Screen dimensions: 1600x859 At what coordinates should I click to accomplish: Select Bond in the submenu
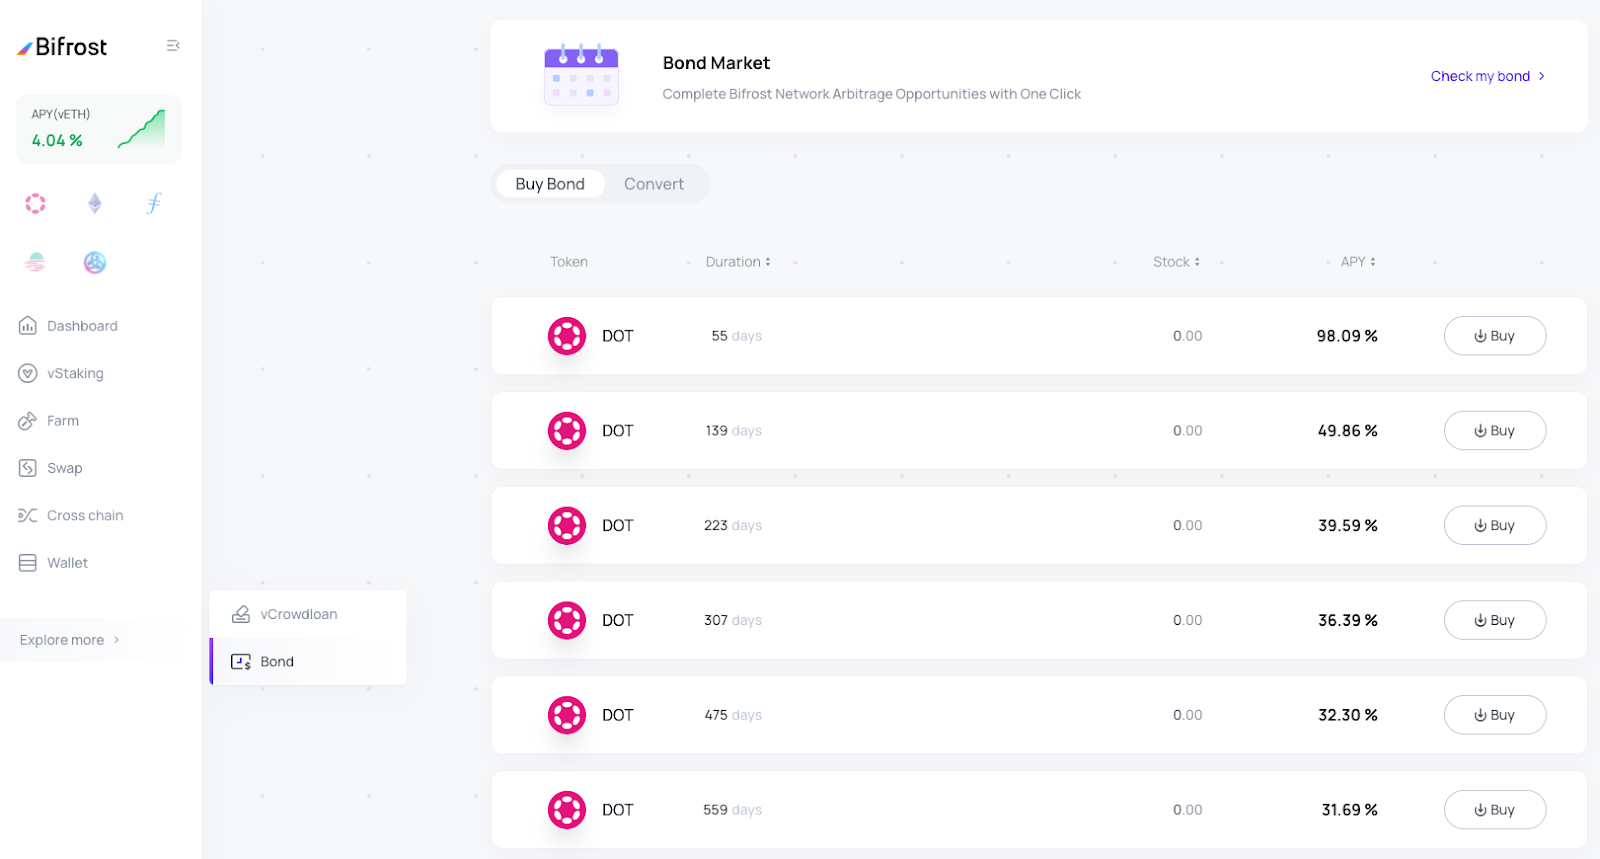(x=308, y=662)
